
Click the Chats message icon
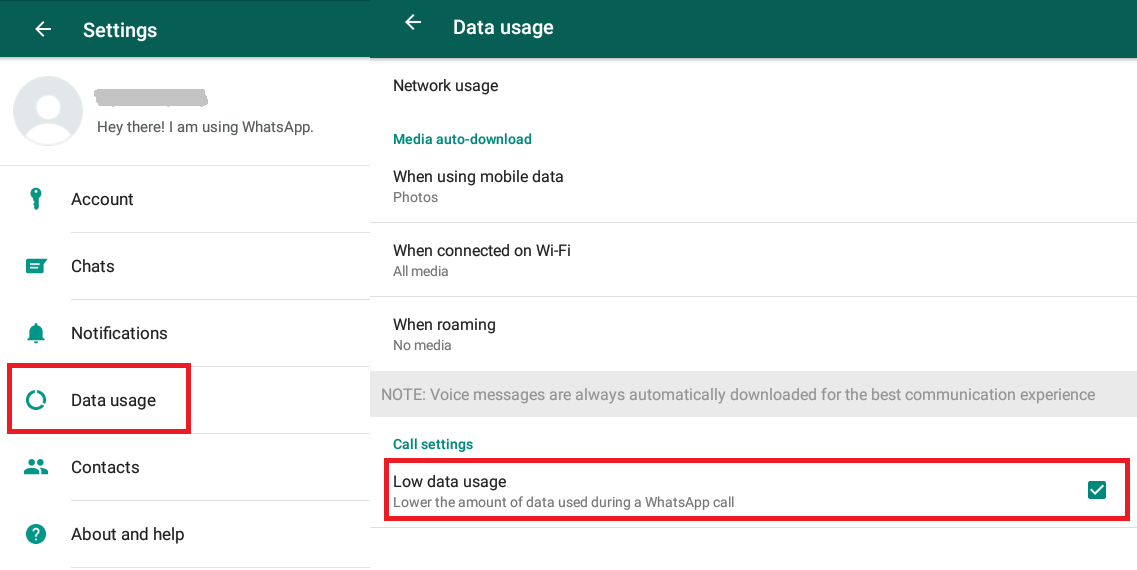click(36, 266)
